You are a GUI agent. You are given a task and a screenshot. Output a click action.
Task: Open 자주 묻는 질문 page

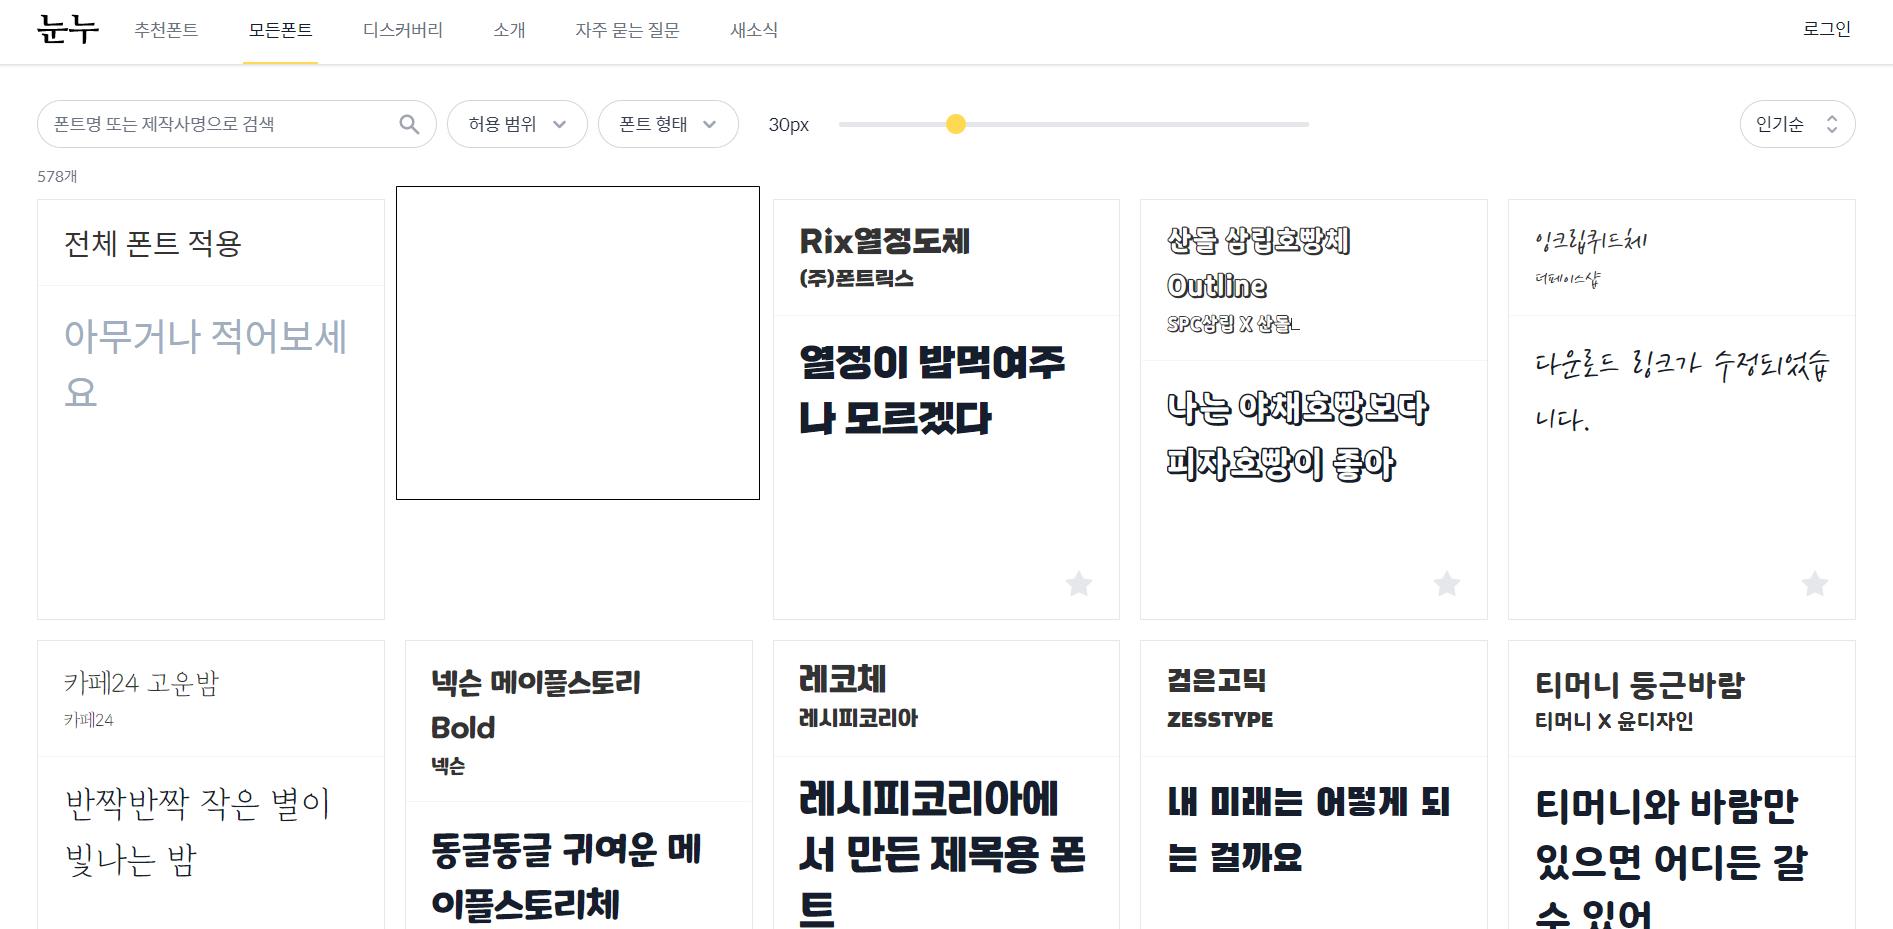pos(627,30)
